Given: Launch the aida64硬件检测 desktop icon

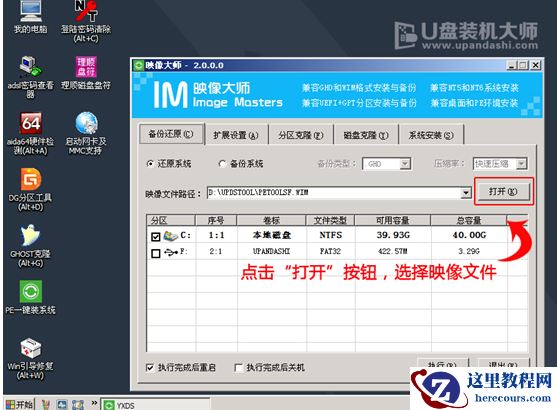Looking at the screenshot, I should [x=31, y=133].
